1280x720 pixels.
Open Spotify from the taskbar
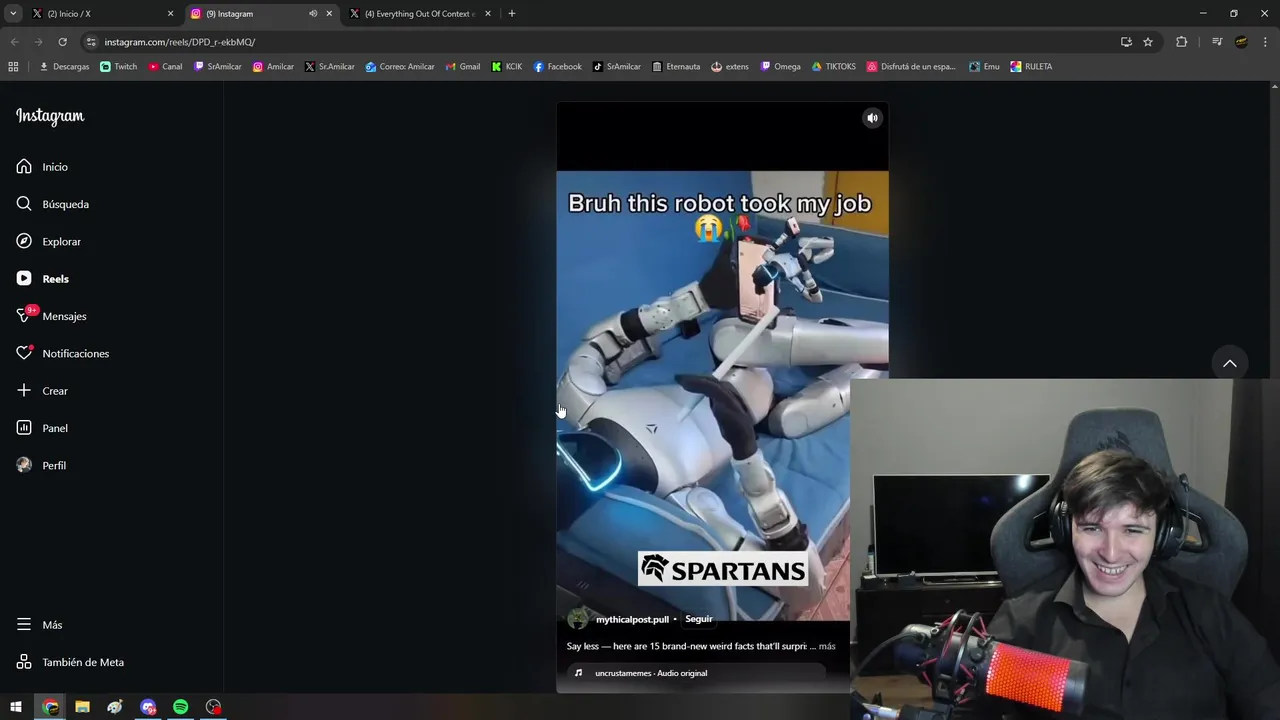[x=181, y=707]
